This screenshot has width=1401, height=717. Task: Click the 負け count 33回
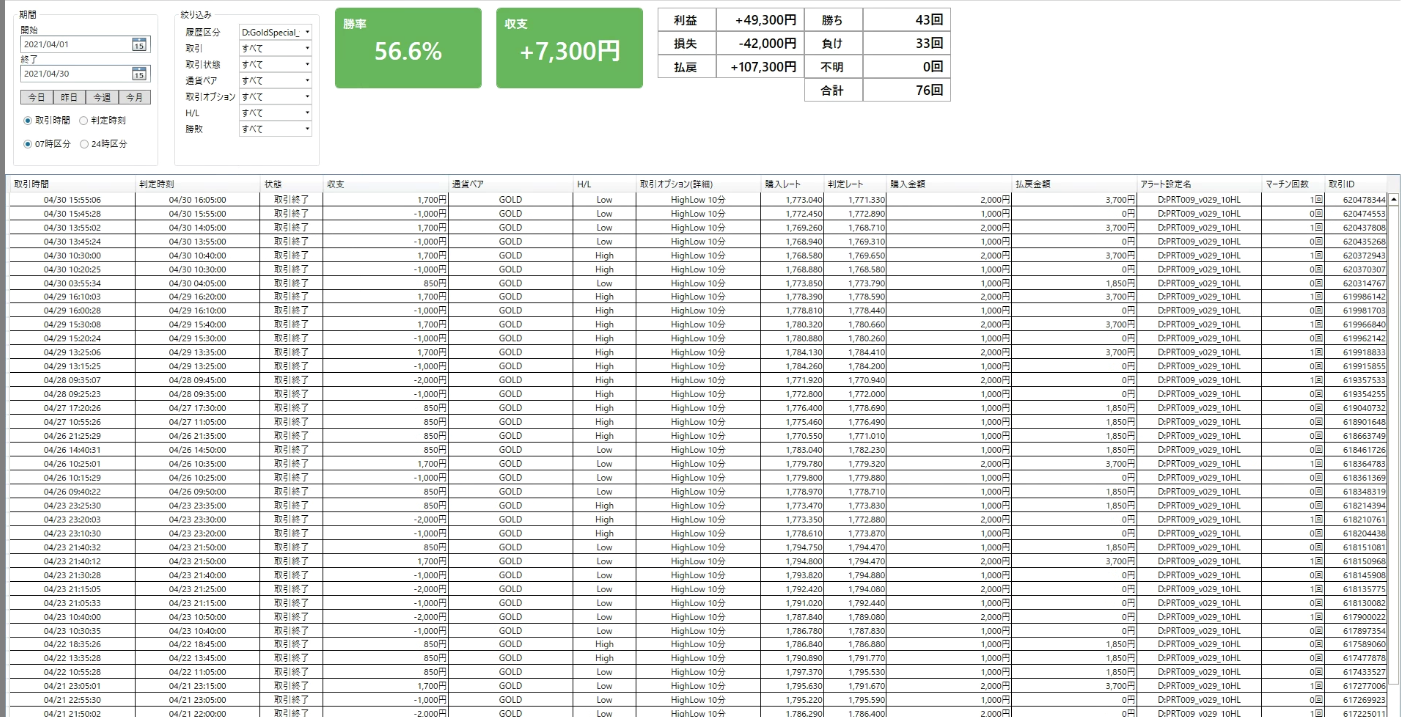(x=906, y=43)
